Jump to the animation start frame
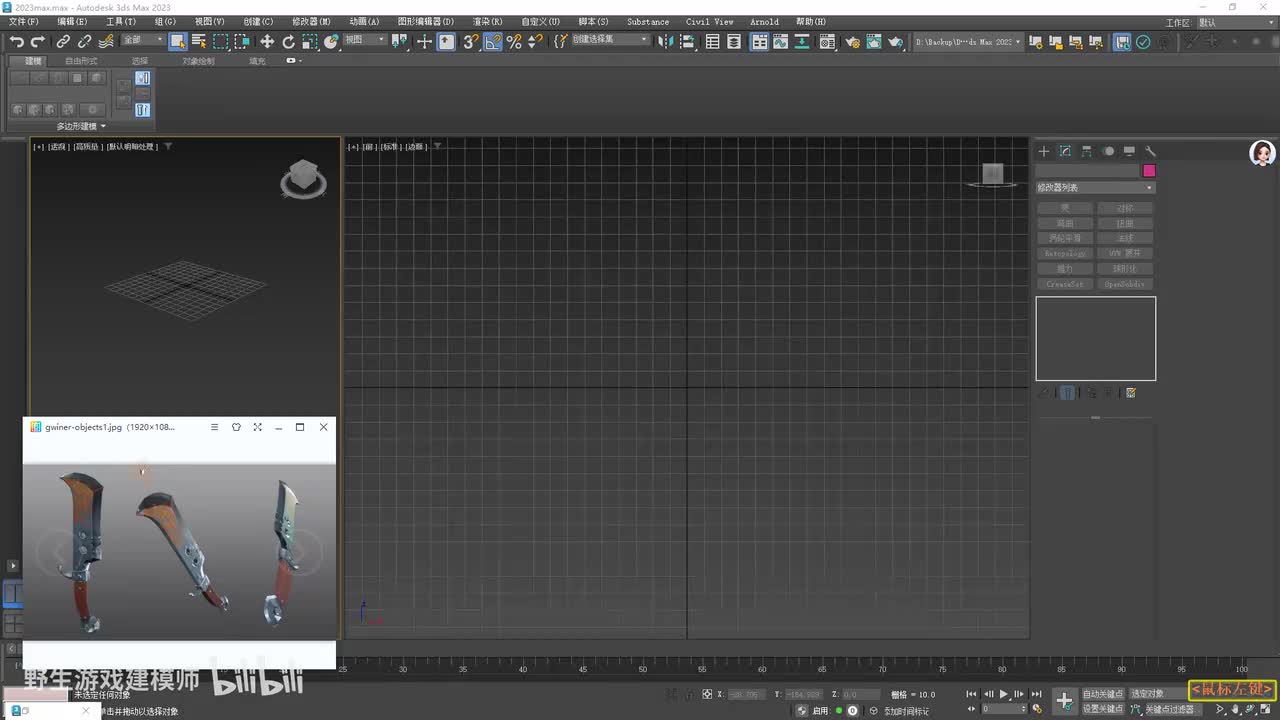The image size is (1280, 720). 971,694
